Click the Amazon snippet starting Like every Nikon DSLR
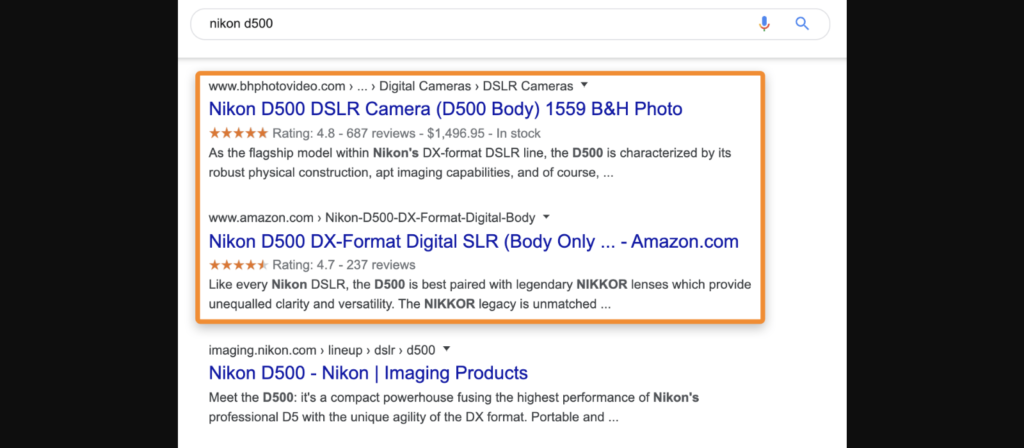 pyautogui.click(x=480, y=295)
